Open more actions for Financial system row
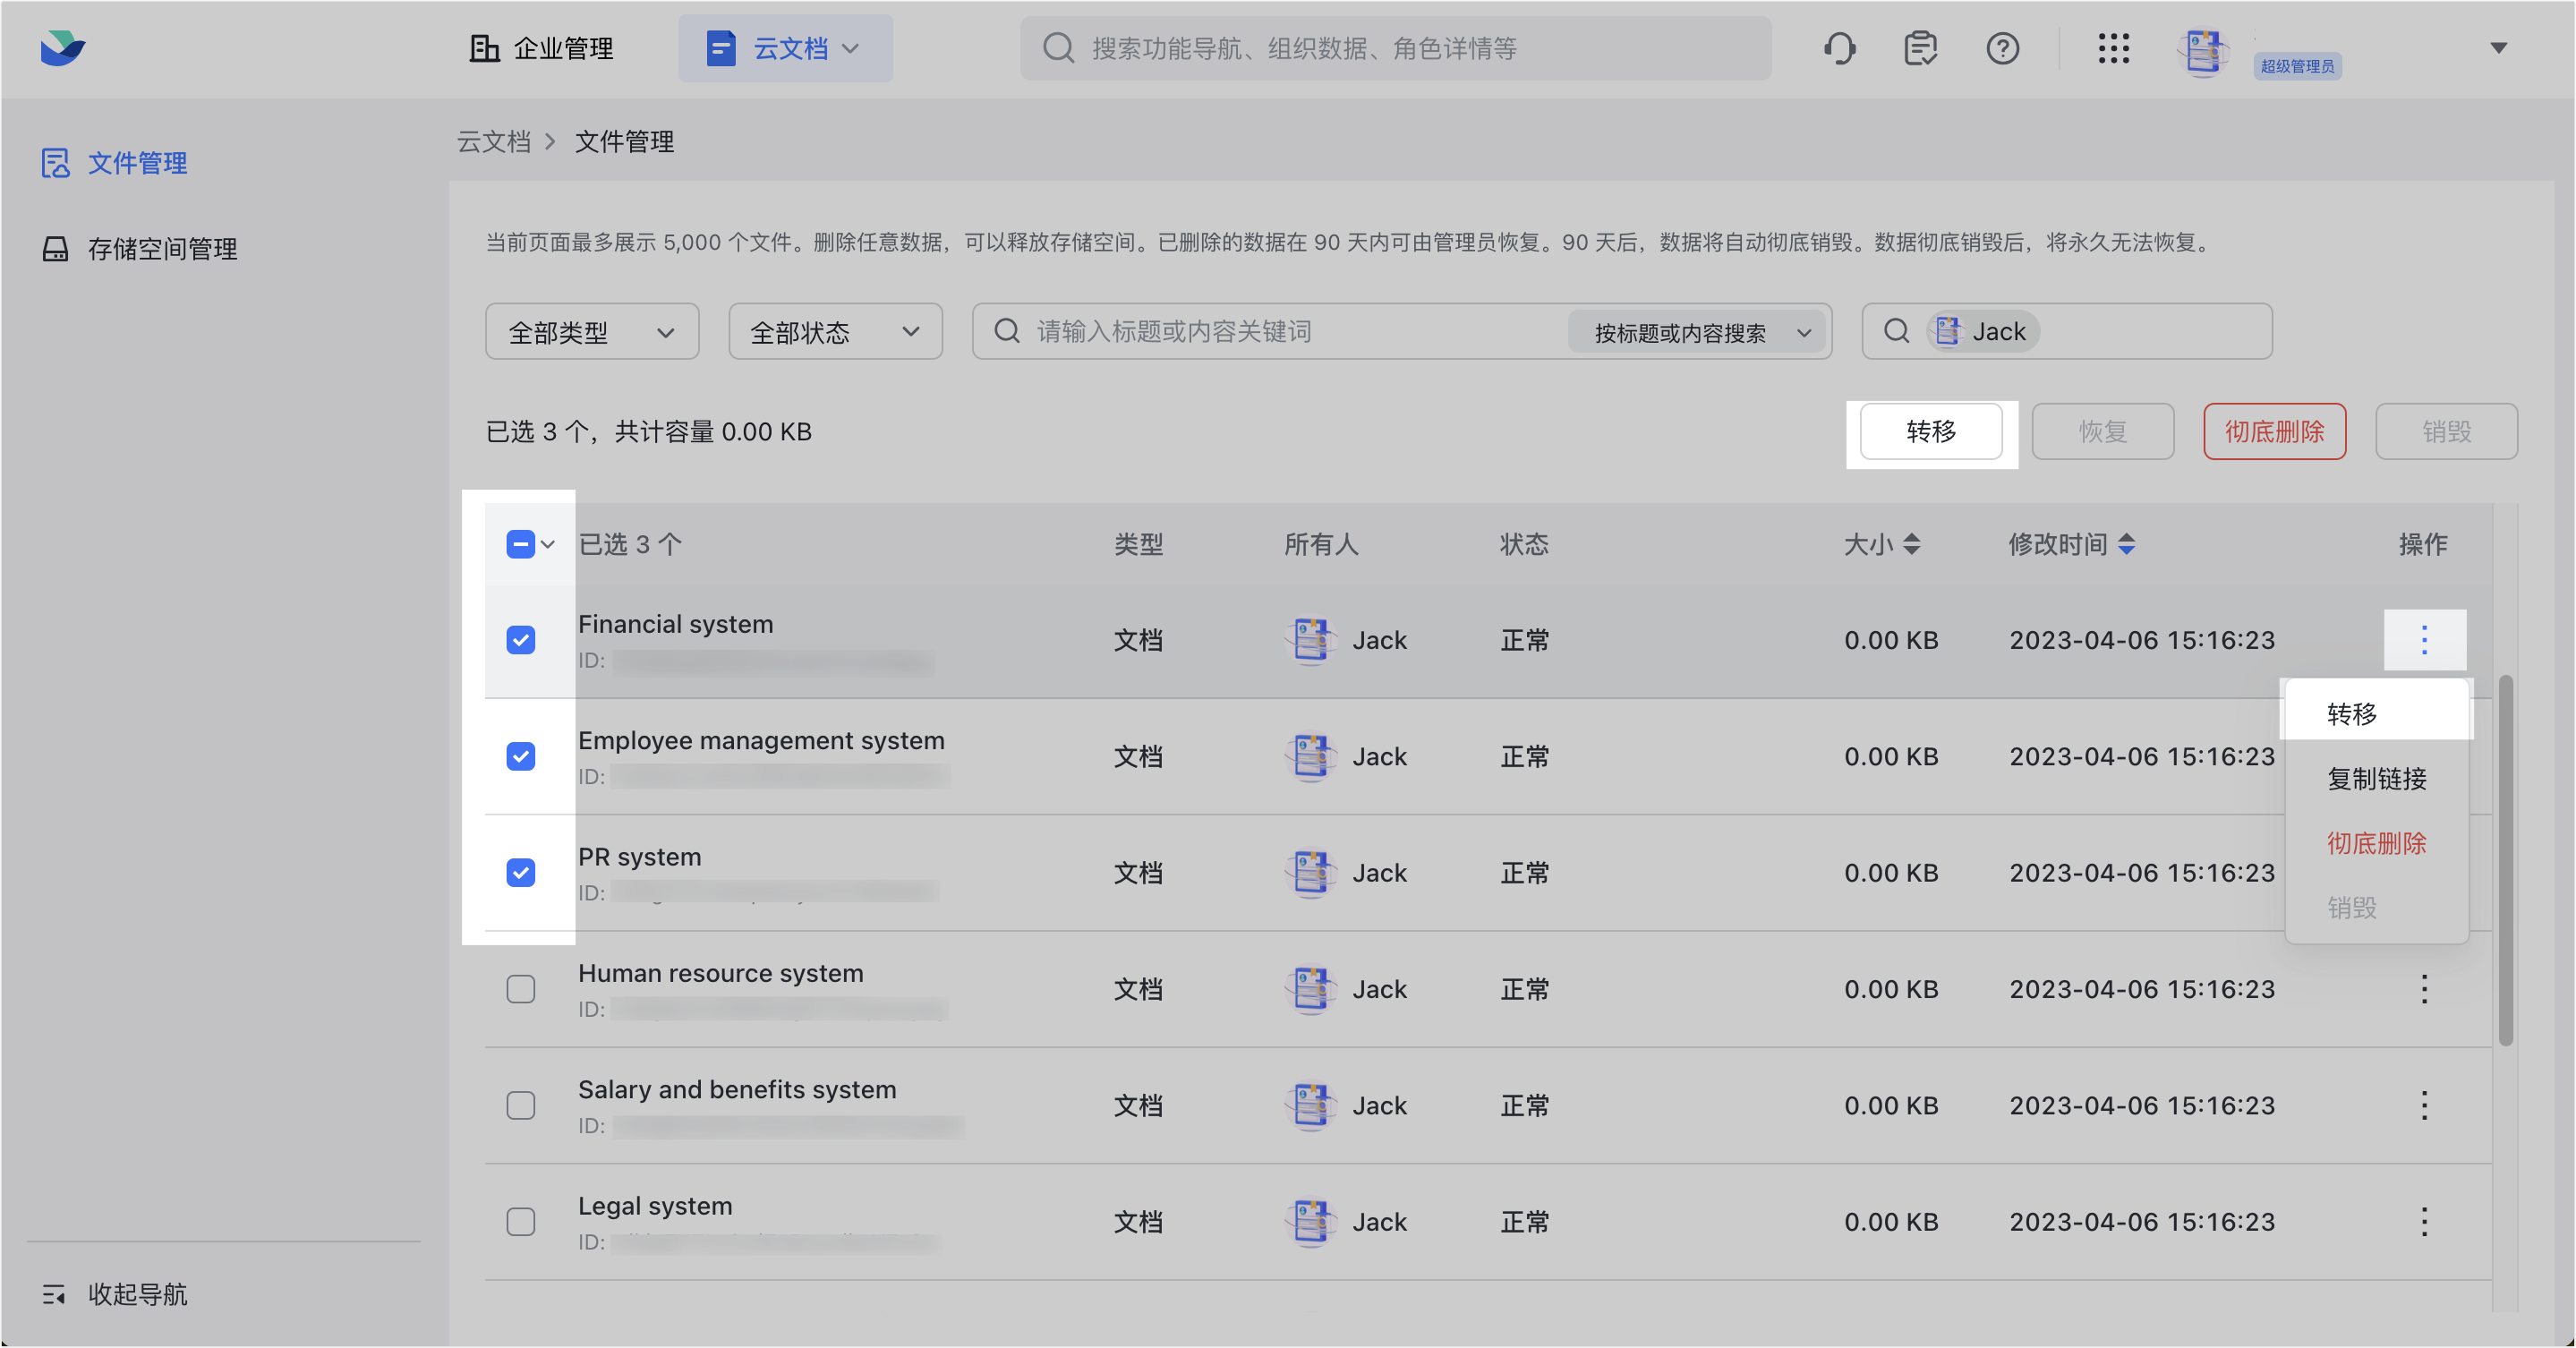Image resolution: width=2576 pixels, height=1348 pixels. [2424, 640]
